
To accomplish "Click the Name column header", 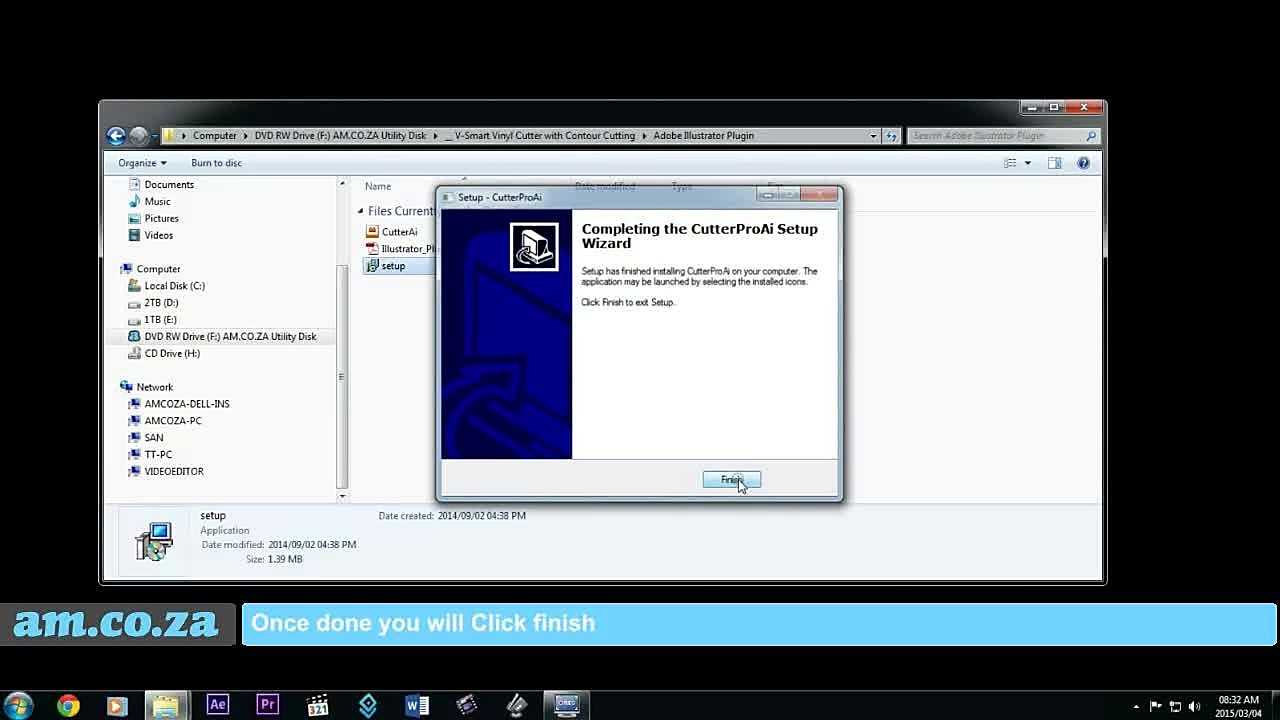I will pos(378,186).
